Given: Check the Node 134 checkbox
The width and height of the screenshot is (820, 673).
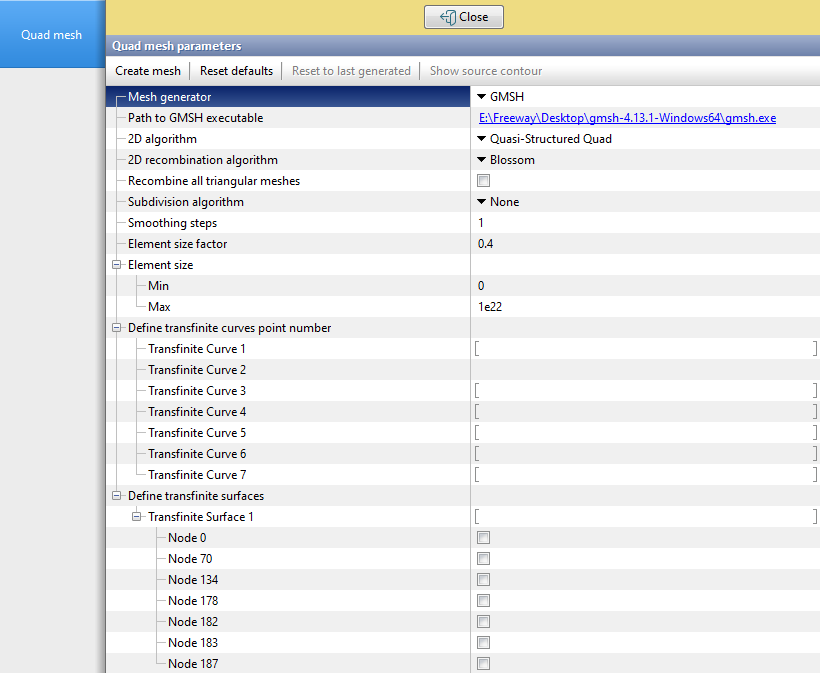Looking at the screenshot, I should 484,580.
